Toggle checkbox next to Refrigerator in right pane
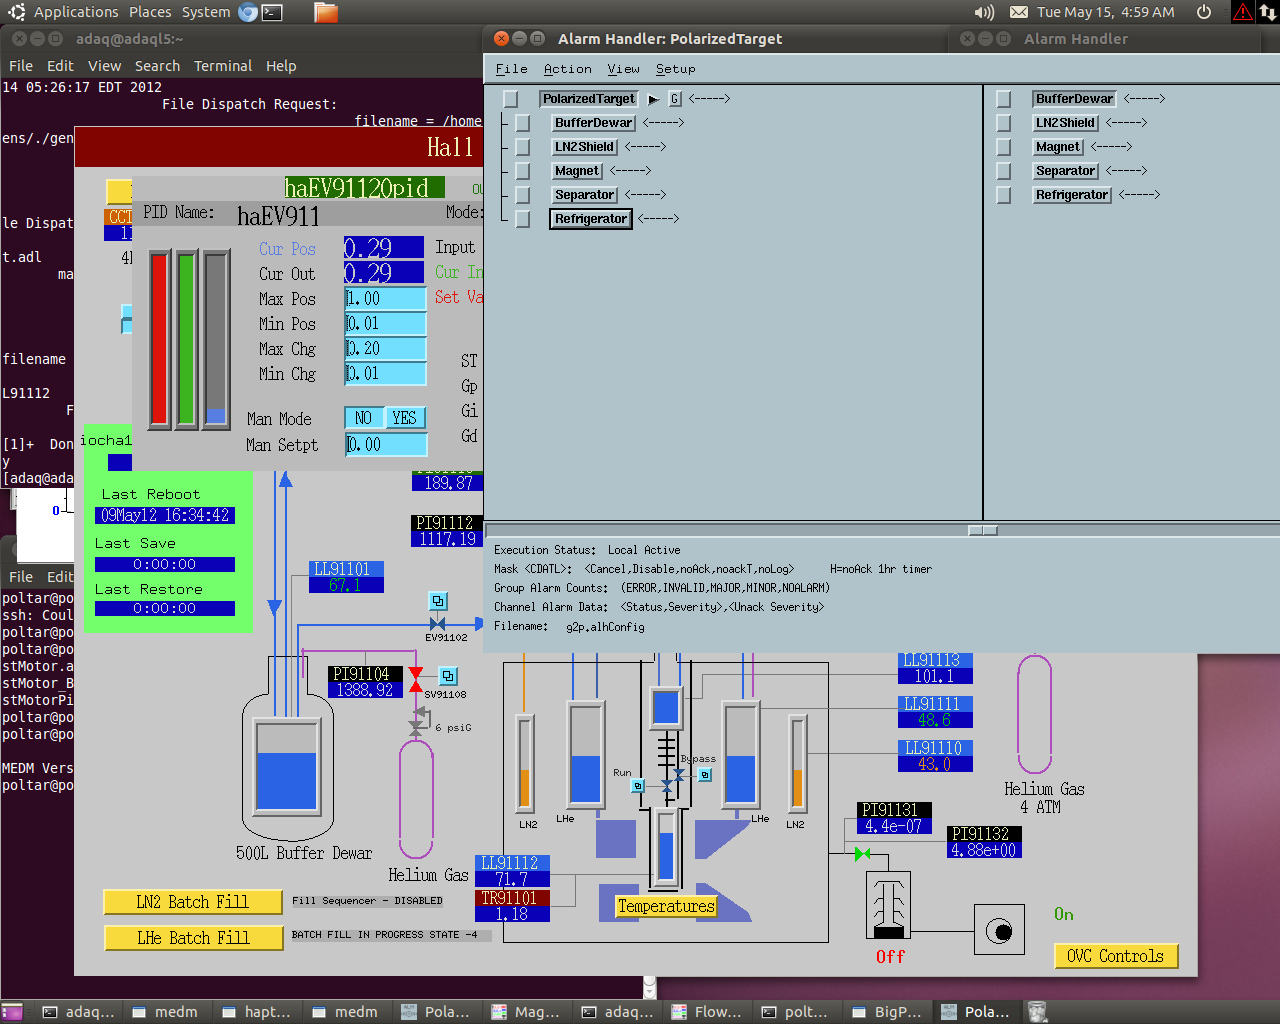The width and height of the screenshot is (1280, 1024). (1004, 195)
